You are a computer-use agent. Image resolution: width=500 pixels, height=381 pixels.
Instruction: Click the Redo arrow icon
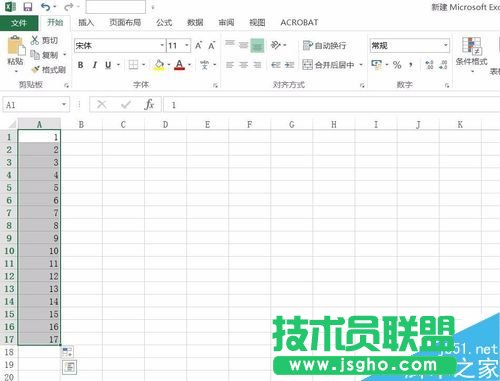69,7
